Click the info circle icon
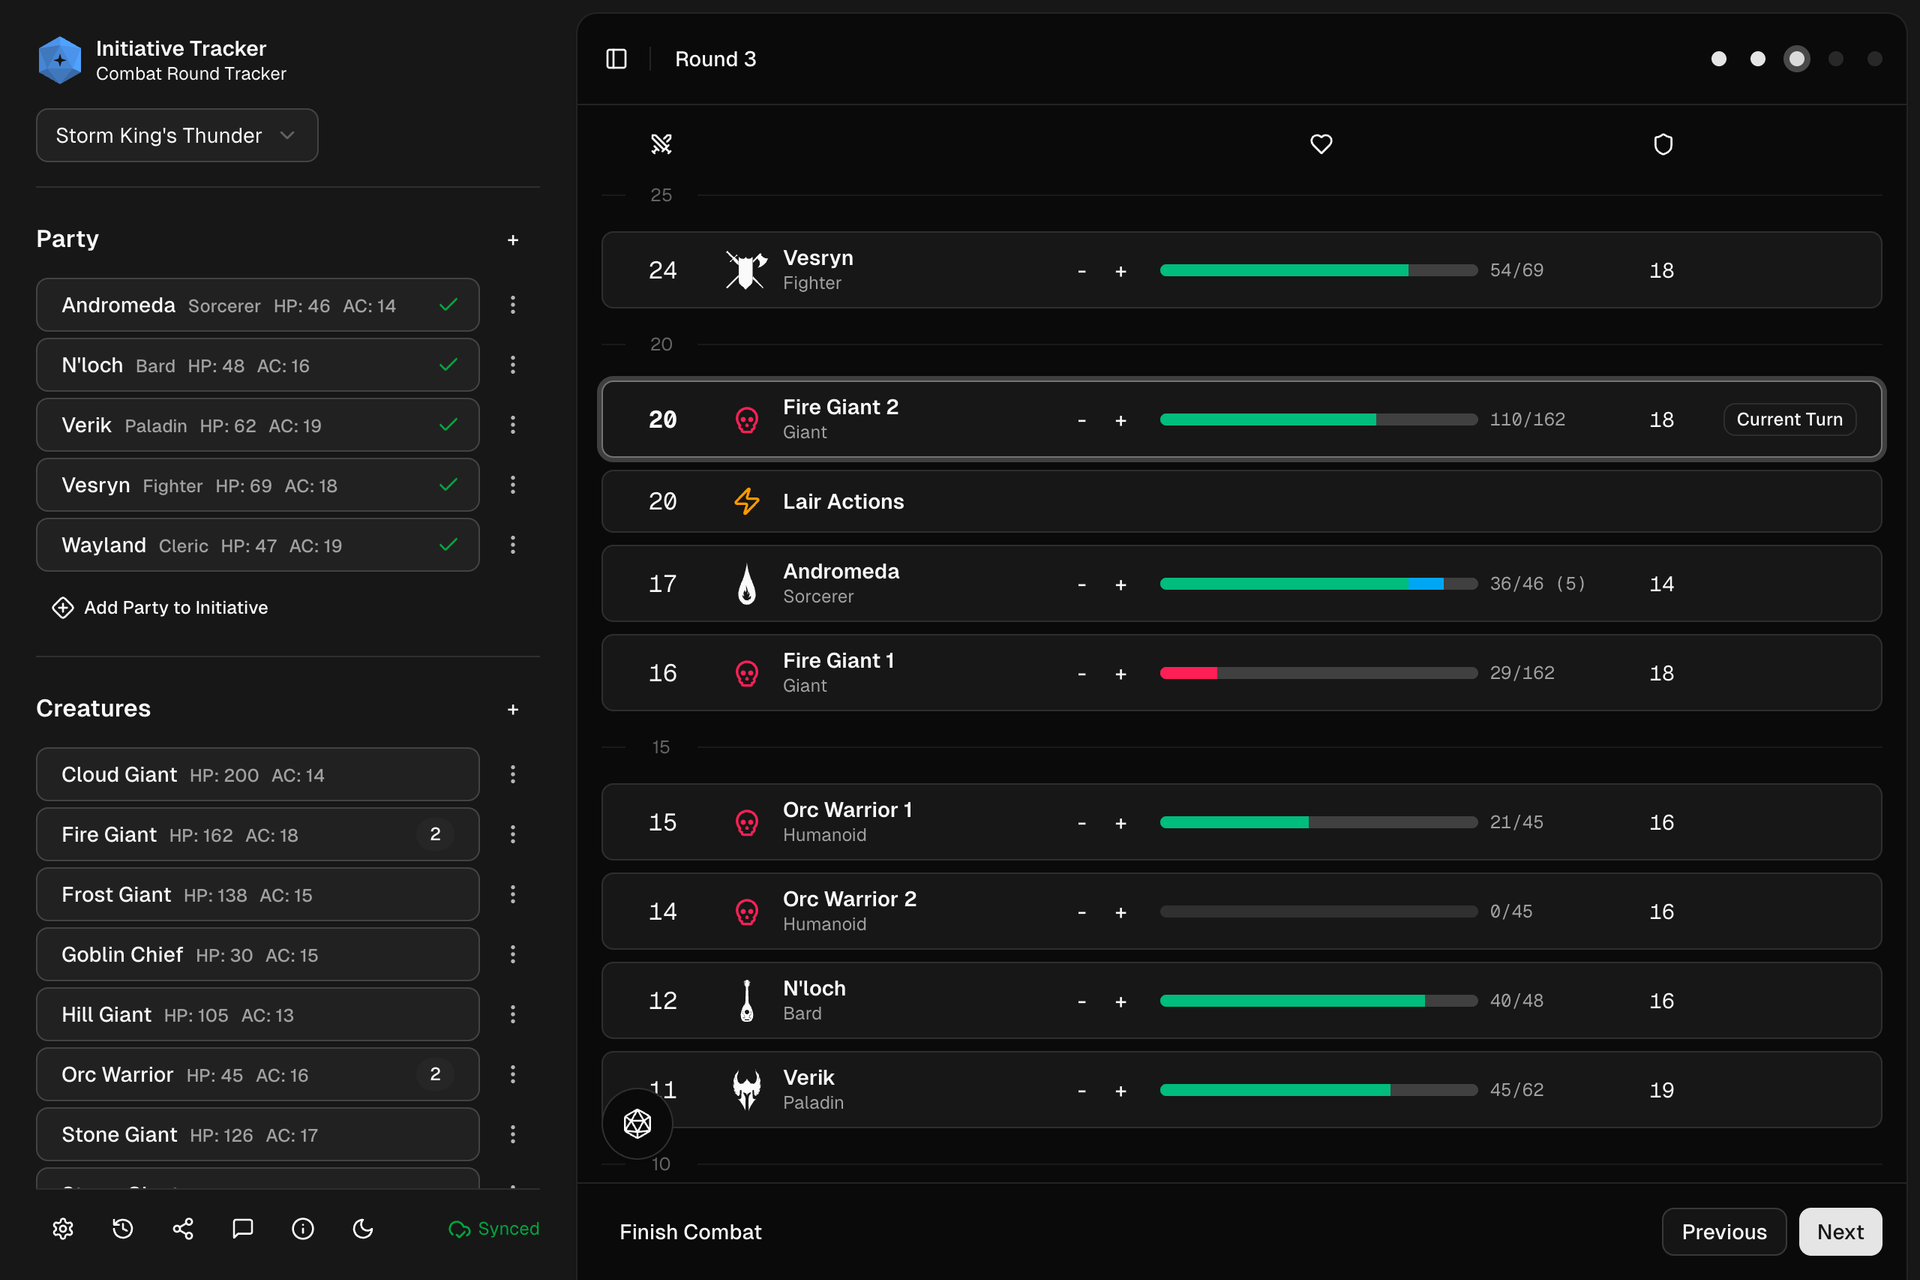This screenshot has height=1280, width=1920. [x=303, y=1229]
